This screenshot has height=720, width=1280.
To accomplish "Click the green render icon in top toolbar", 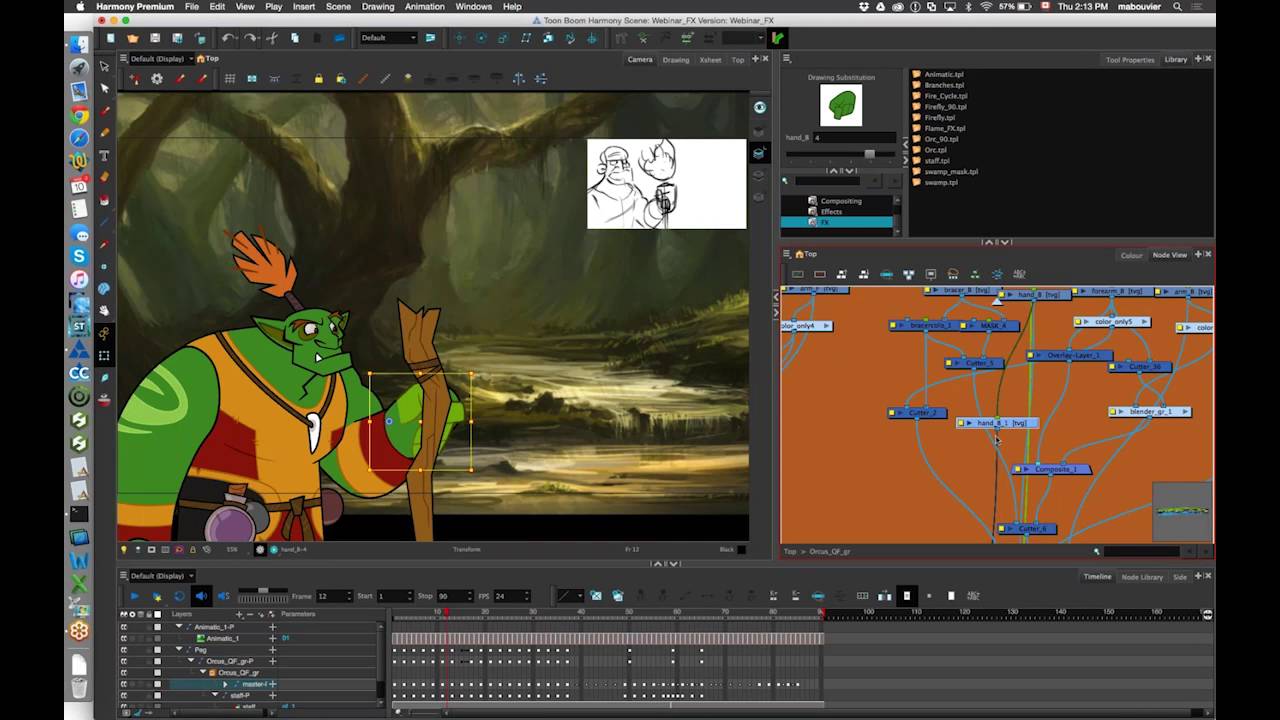I will click(777, 38).
